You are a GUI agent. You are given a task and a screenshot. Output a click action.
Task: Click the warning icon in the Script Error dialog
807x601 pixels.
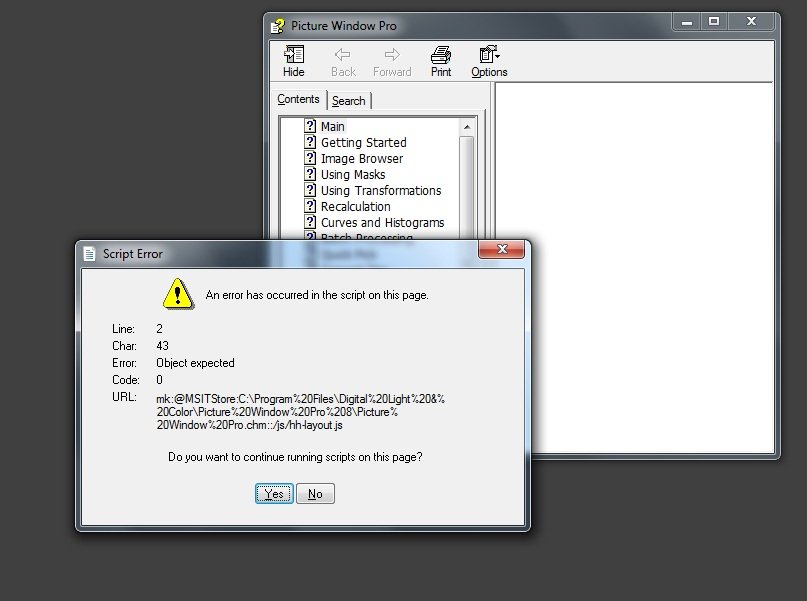click(x=177, y=293)
